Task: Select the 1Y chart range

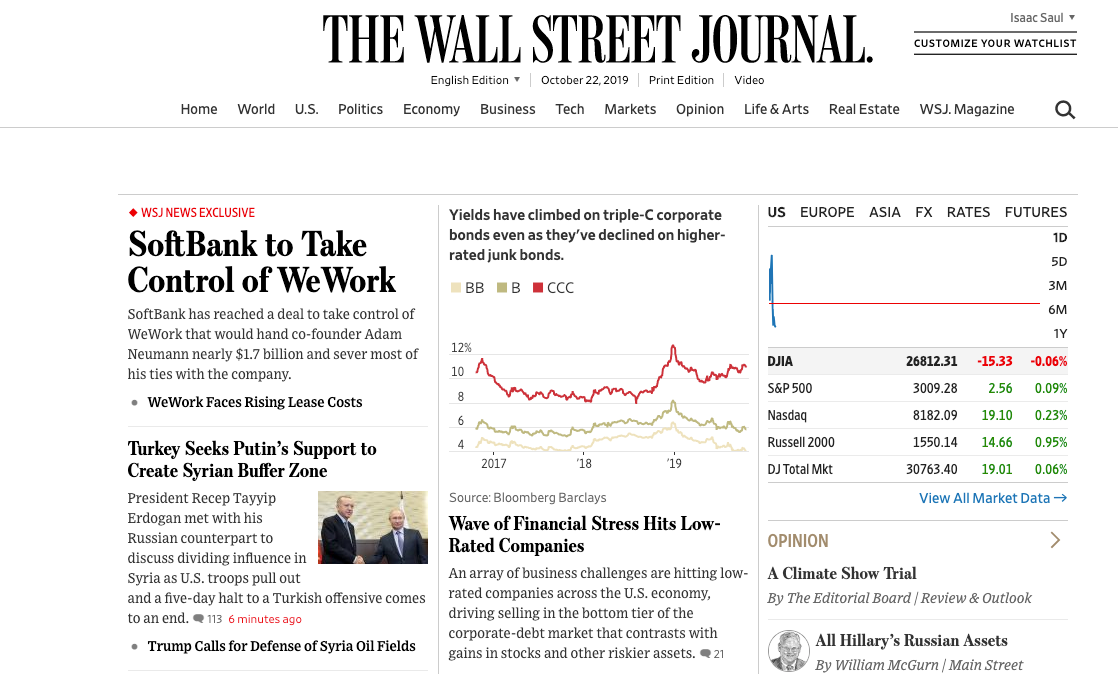Action: [x=1059, y=334]
